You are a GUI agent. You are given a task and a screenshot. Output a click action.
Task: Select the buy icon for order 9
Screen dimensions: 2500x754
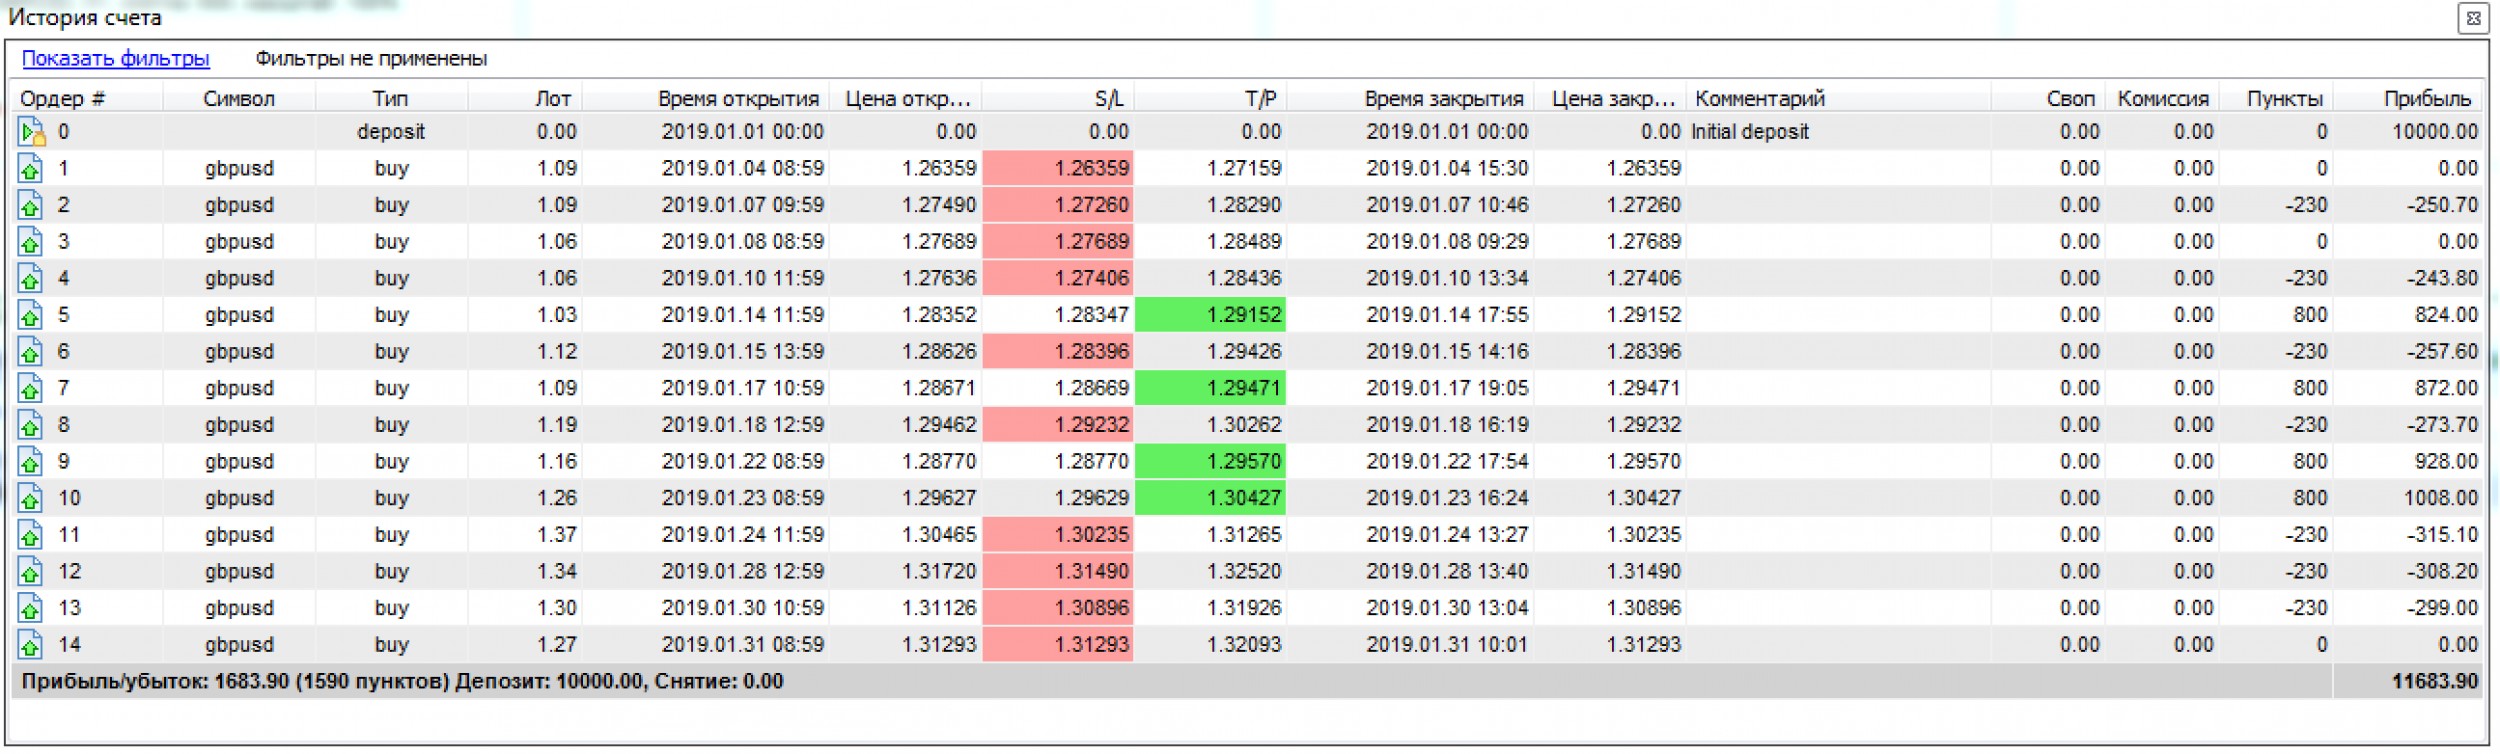31,462
